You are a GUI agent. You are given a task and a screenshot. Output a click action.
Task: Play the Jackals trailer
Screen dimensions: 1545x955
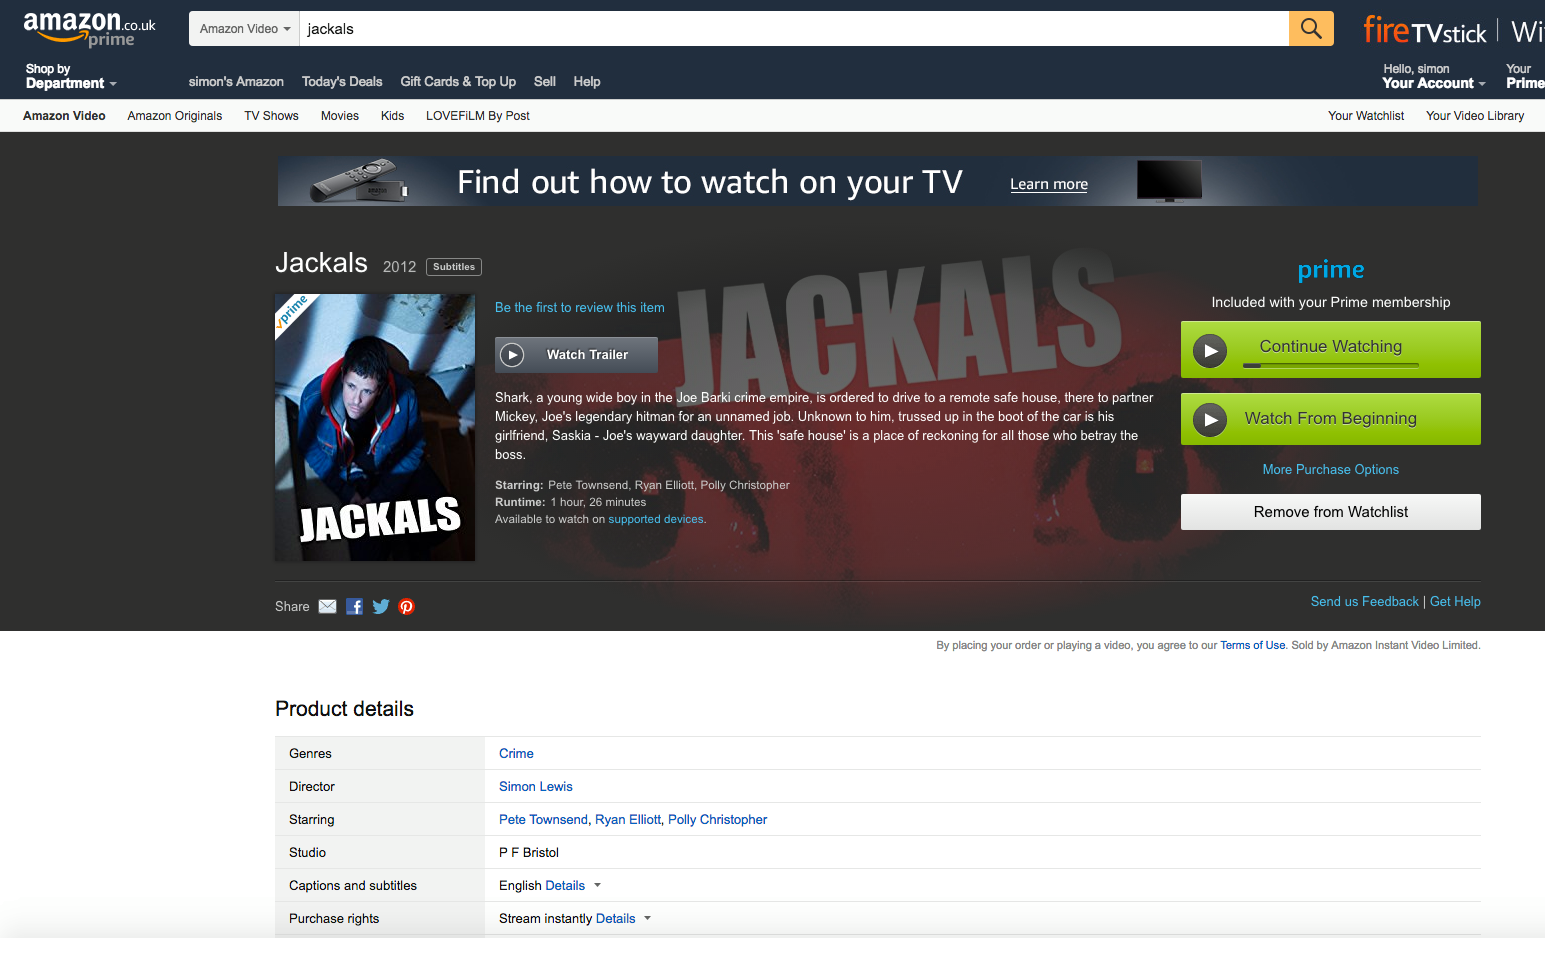click(x=576, y=355)
